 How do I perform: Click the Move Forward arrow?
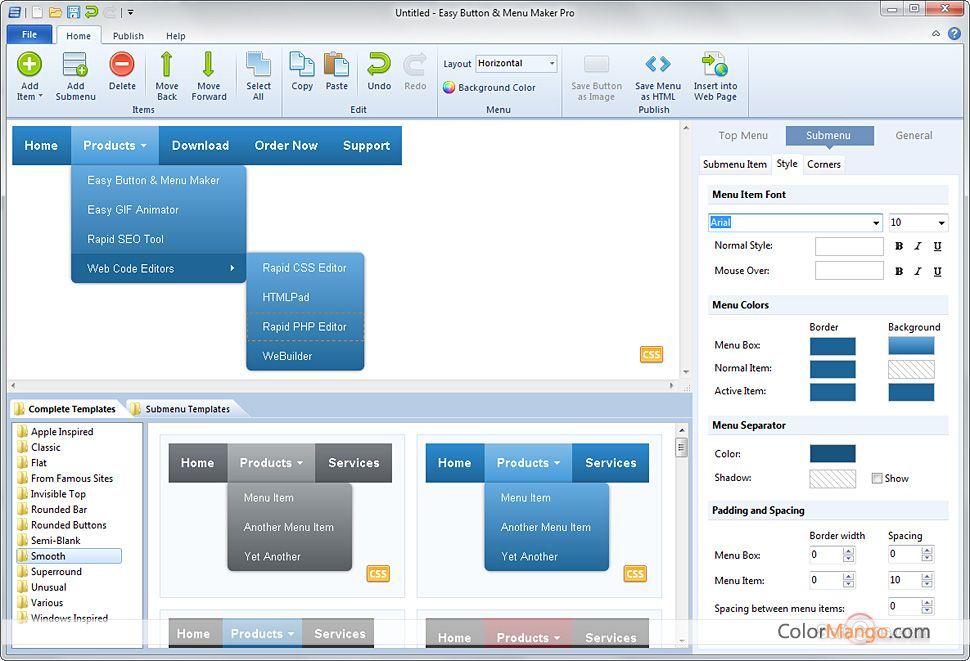pos(208,64)
